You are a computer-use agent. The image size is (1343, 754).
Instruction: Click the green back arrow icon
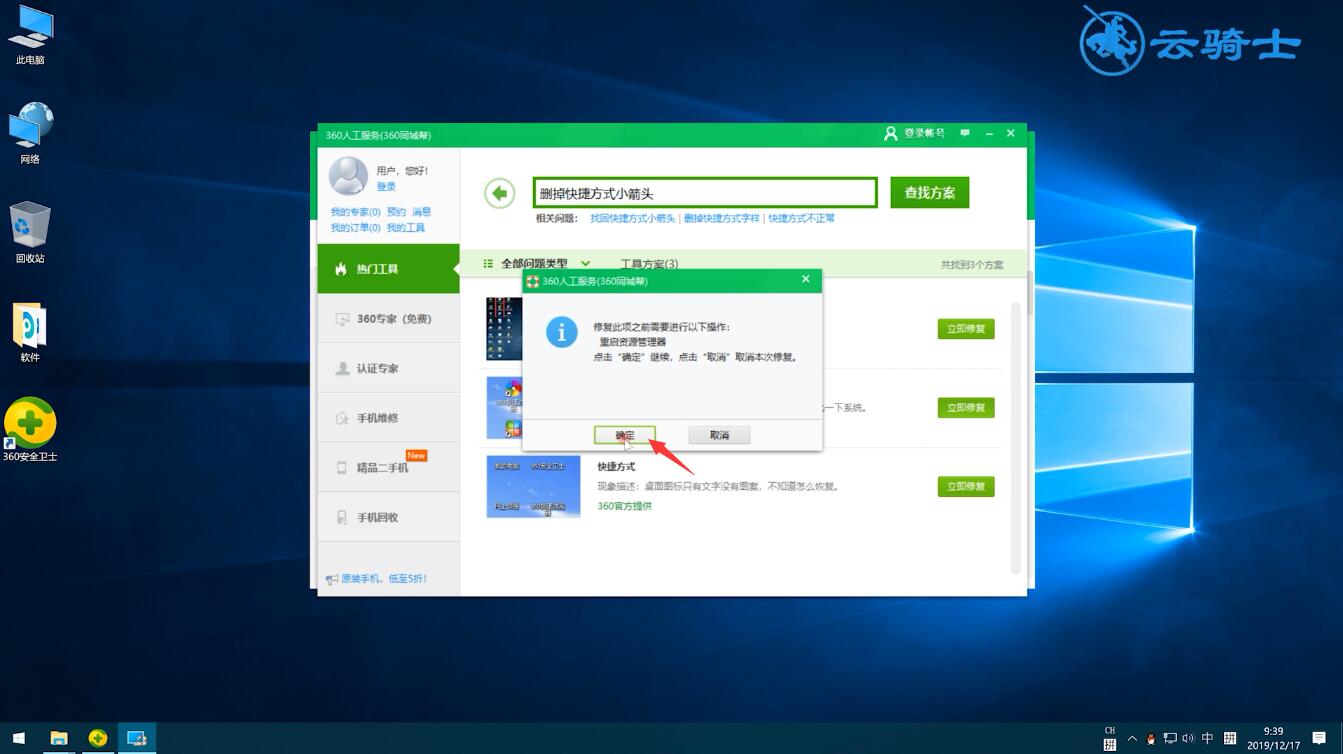click(x=499, y=193)
